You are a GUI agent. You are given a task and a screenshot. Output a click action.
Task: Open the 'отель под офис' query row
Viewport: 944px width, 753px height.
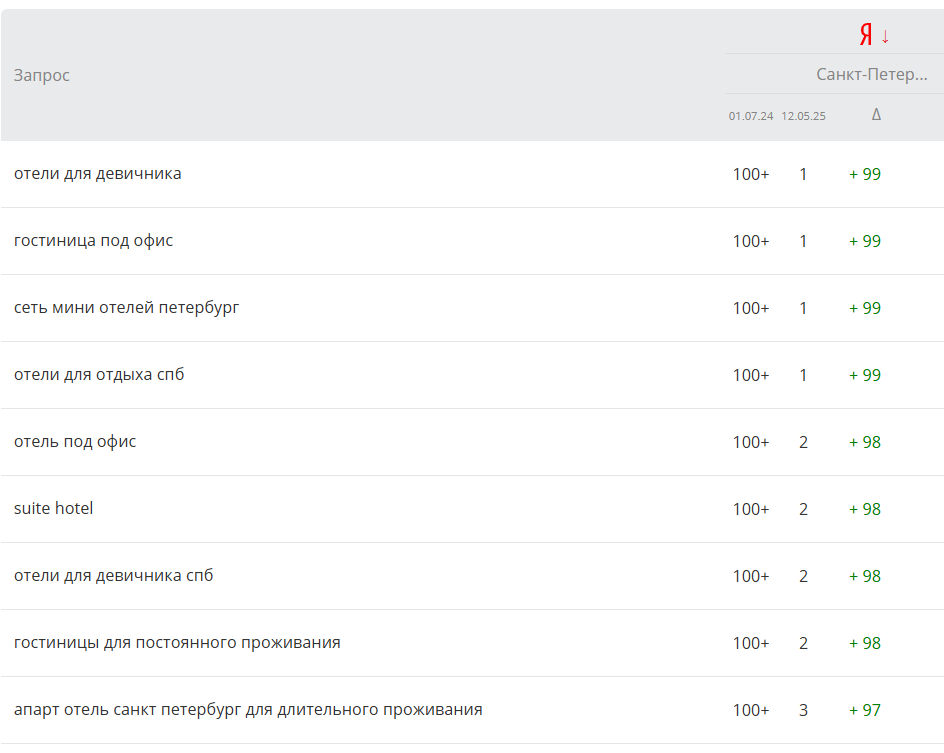click(x=75, y=442)
